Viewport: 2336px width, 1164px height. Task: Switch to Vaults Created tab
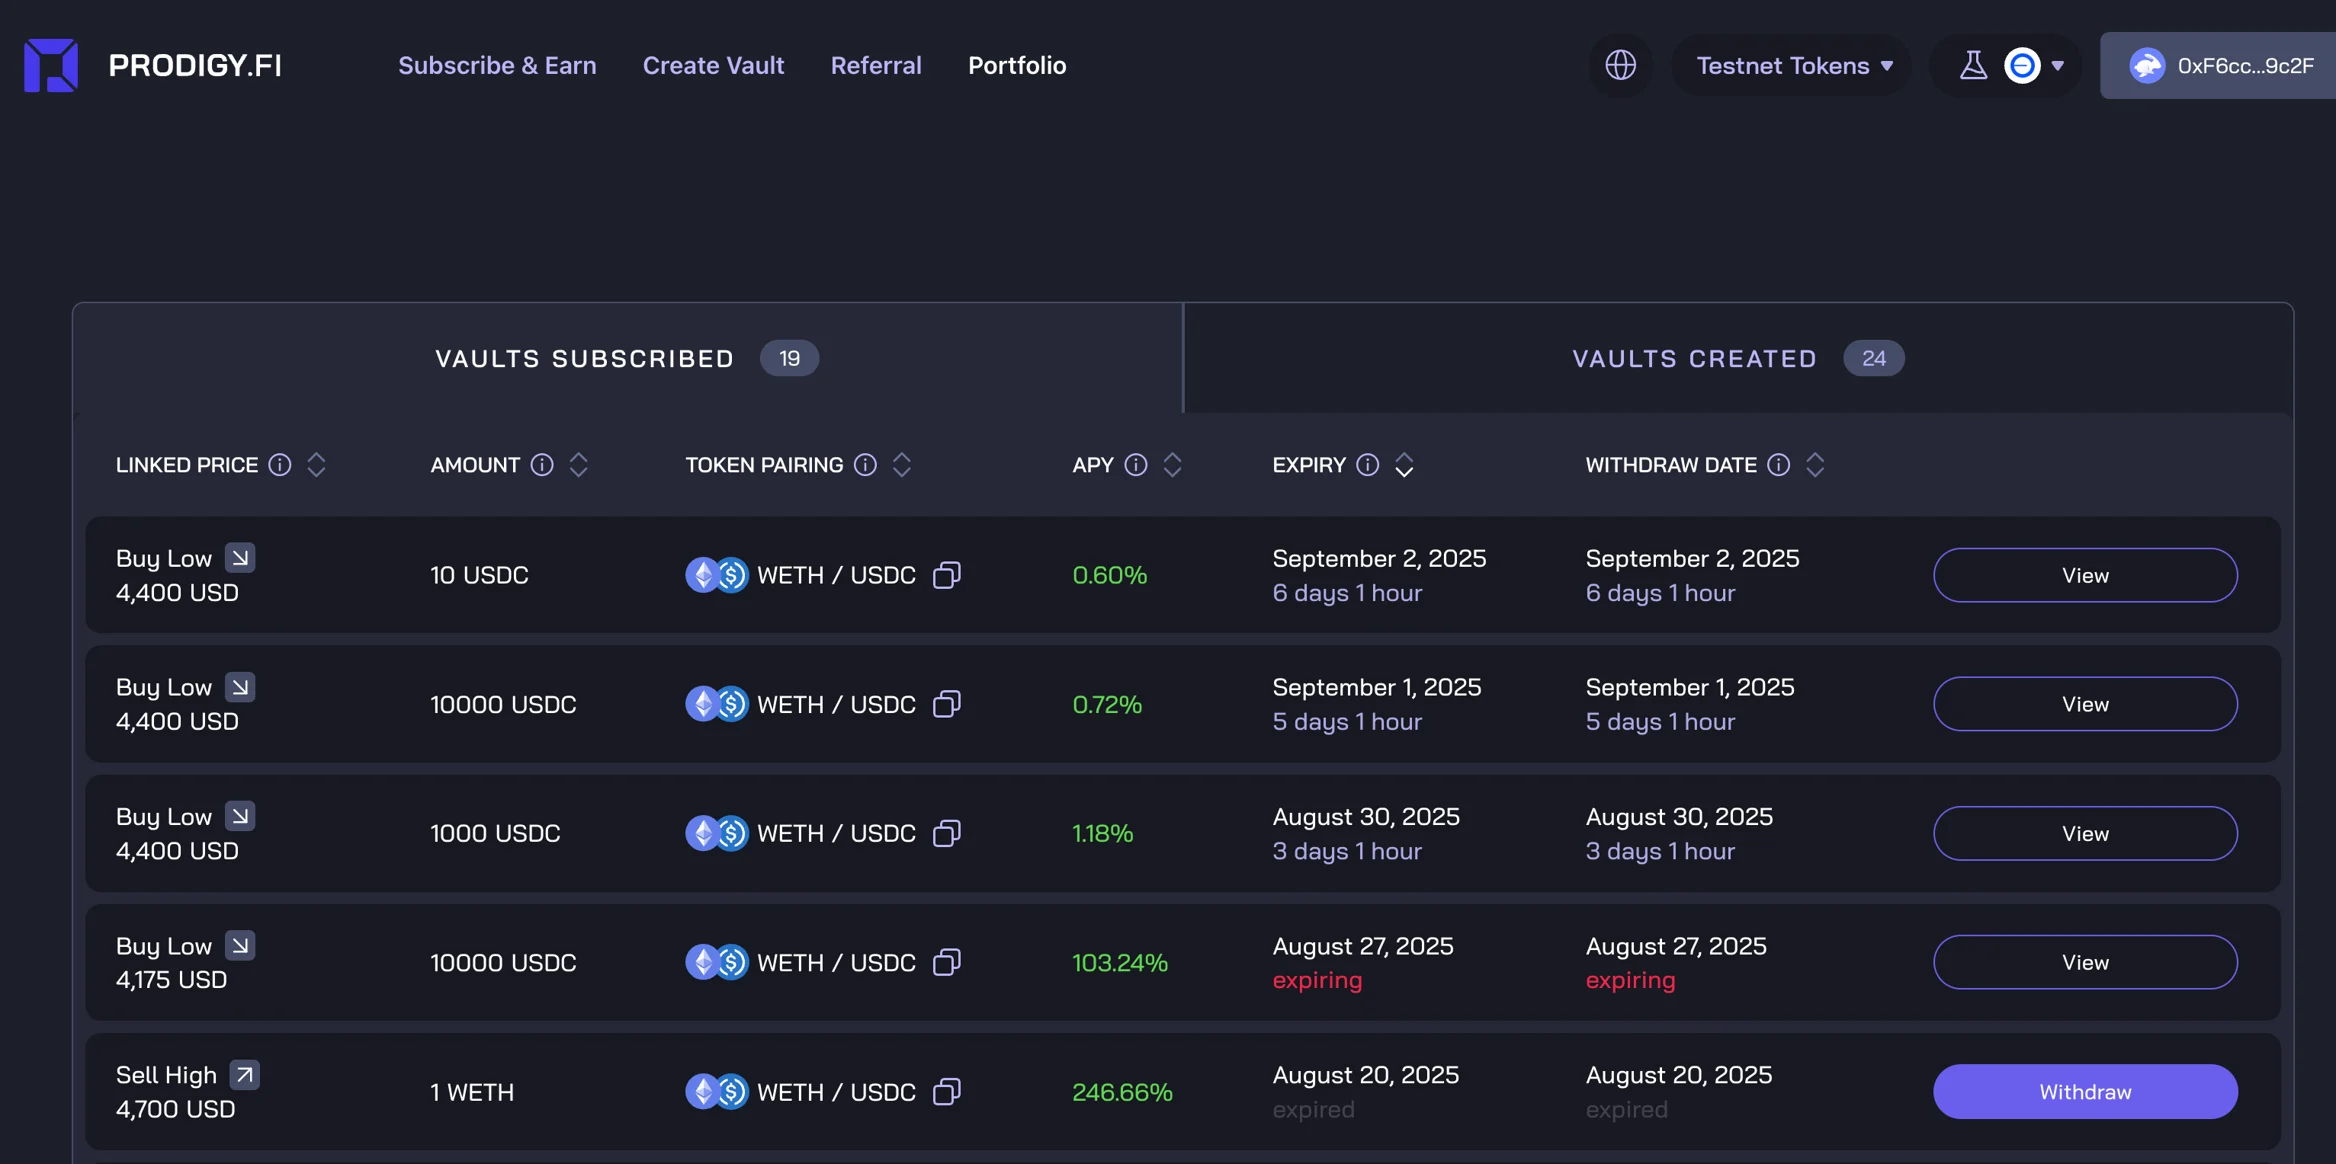click(x=1737, y=358)
